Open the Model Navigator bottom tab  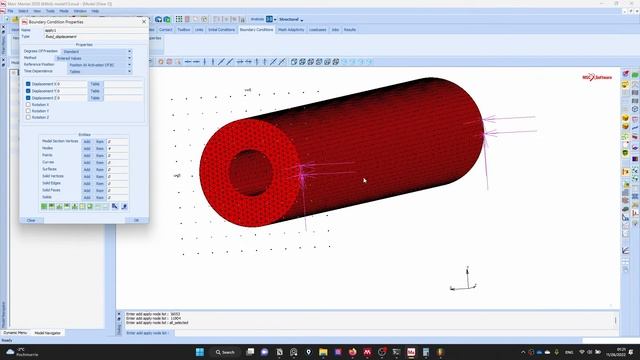coord(47,333)
